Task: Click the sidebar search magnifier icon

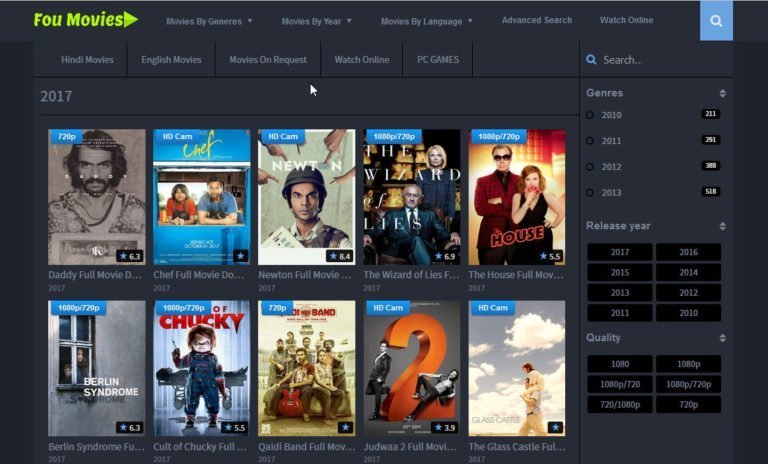Action: pos(591,60)
